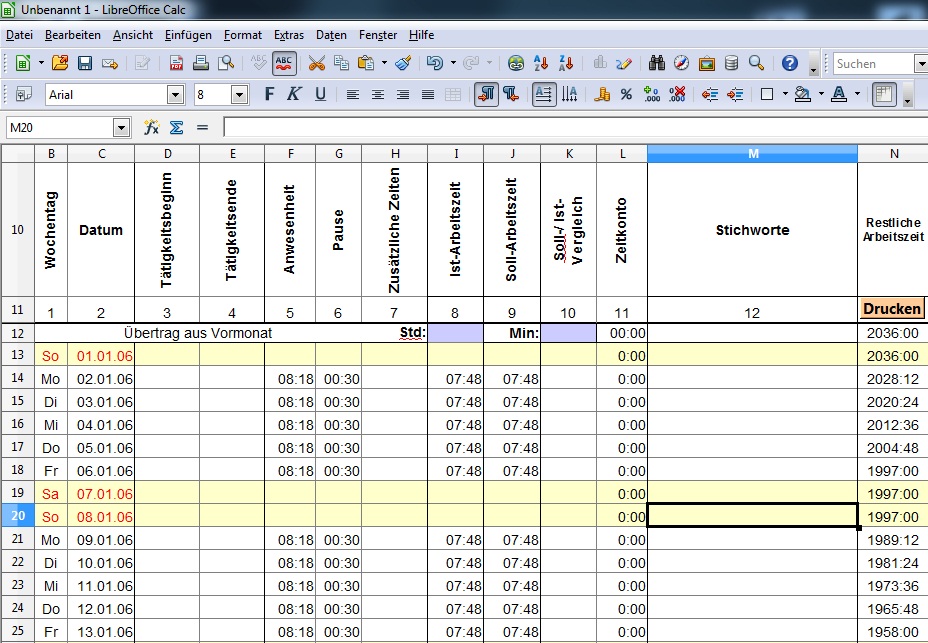Viewport: 928px width, 643px height.
Task: Open data sources database icon
Action: point(732,63)
